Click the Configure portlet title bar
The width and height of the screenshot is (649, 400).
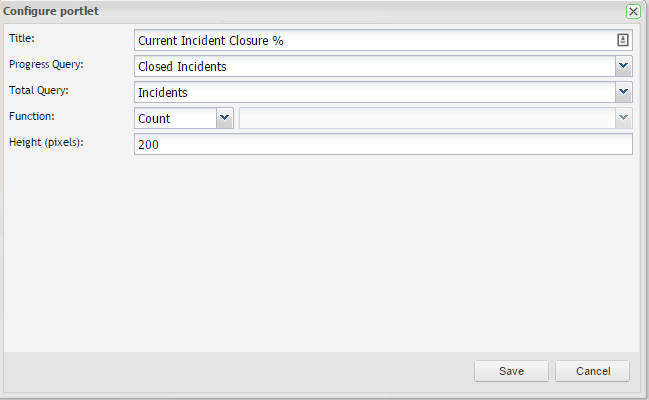300,11
